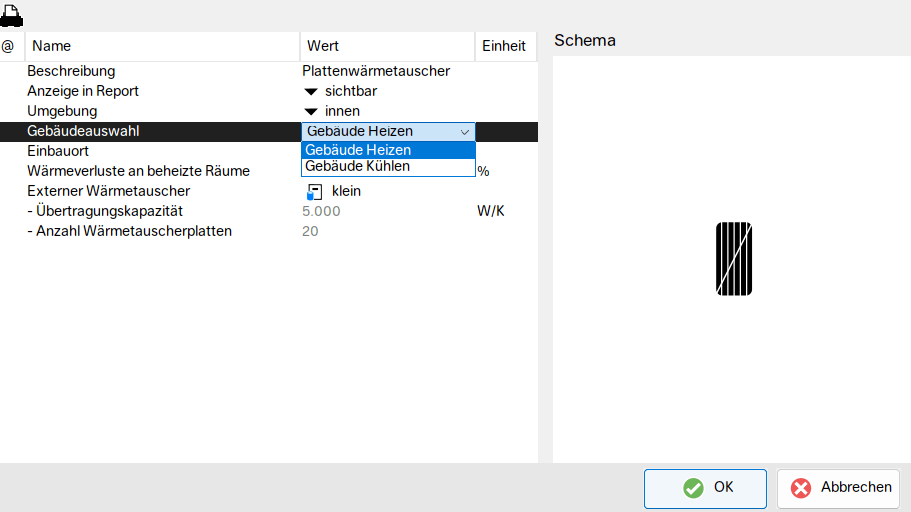Screen dimensions: 911x512
Task: Collapse the Gebäudeauswahl combo box chevron
Action: tap(464, 131)
